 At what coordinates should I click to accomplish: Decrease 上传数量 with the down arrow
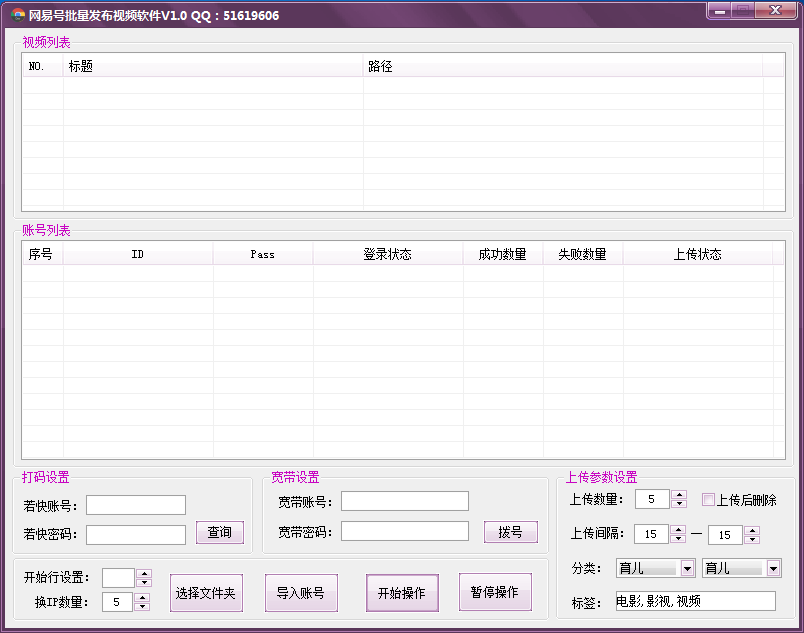click(679, 504)
